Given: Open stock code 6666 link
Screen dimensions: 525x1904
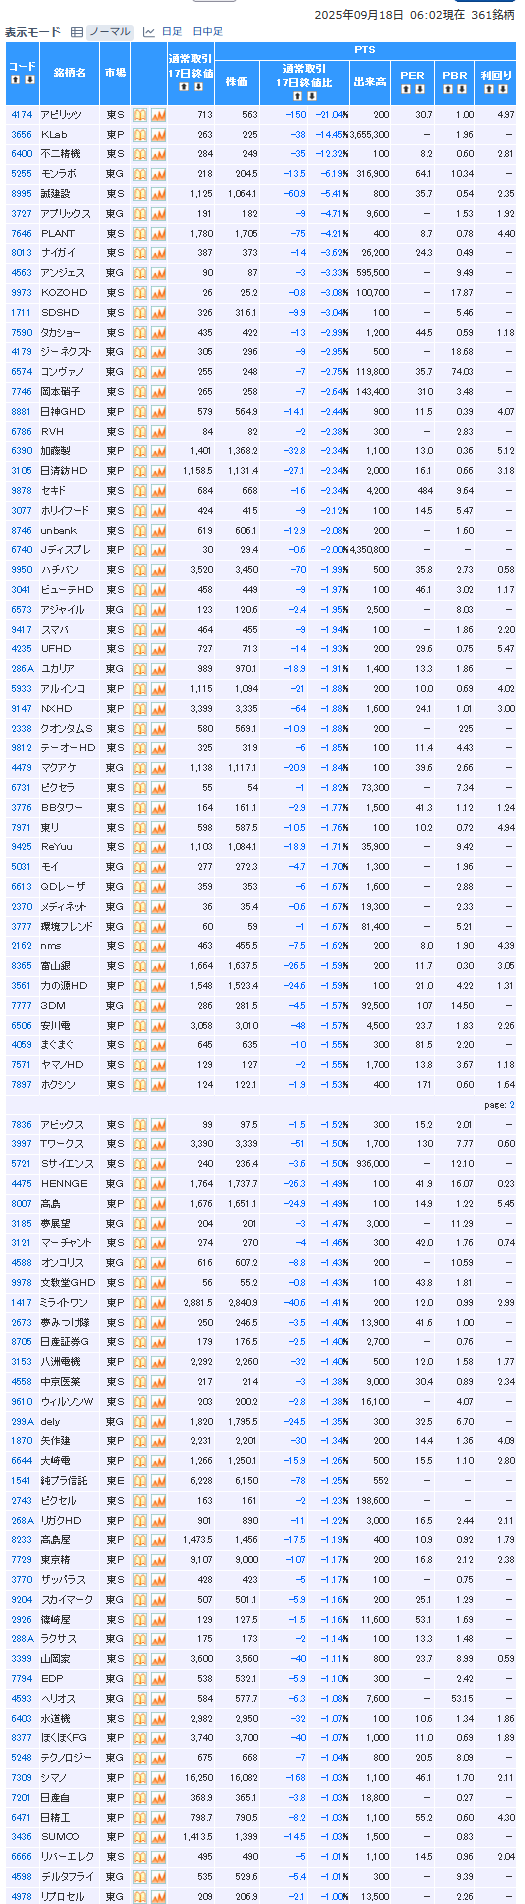Looking at the screenshot, I should [22, 1857].
